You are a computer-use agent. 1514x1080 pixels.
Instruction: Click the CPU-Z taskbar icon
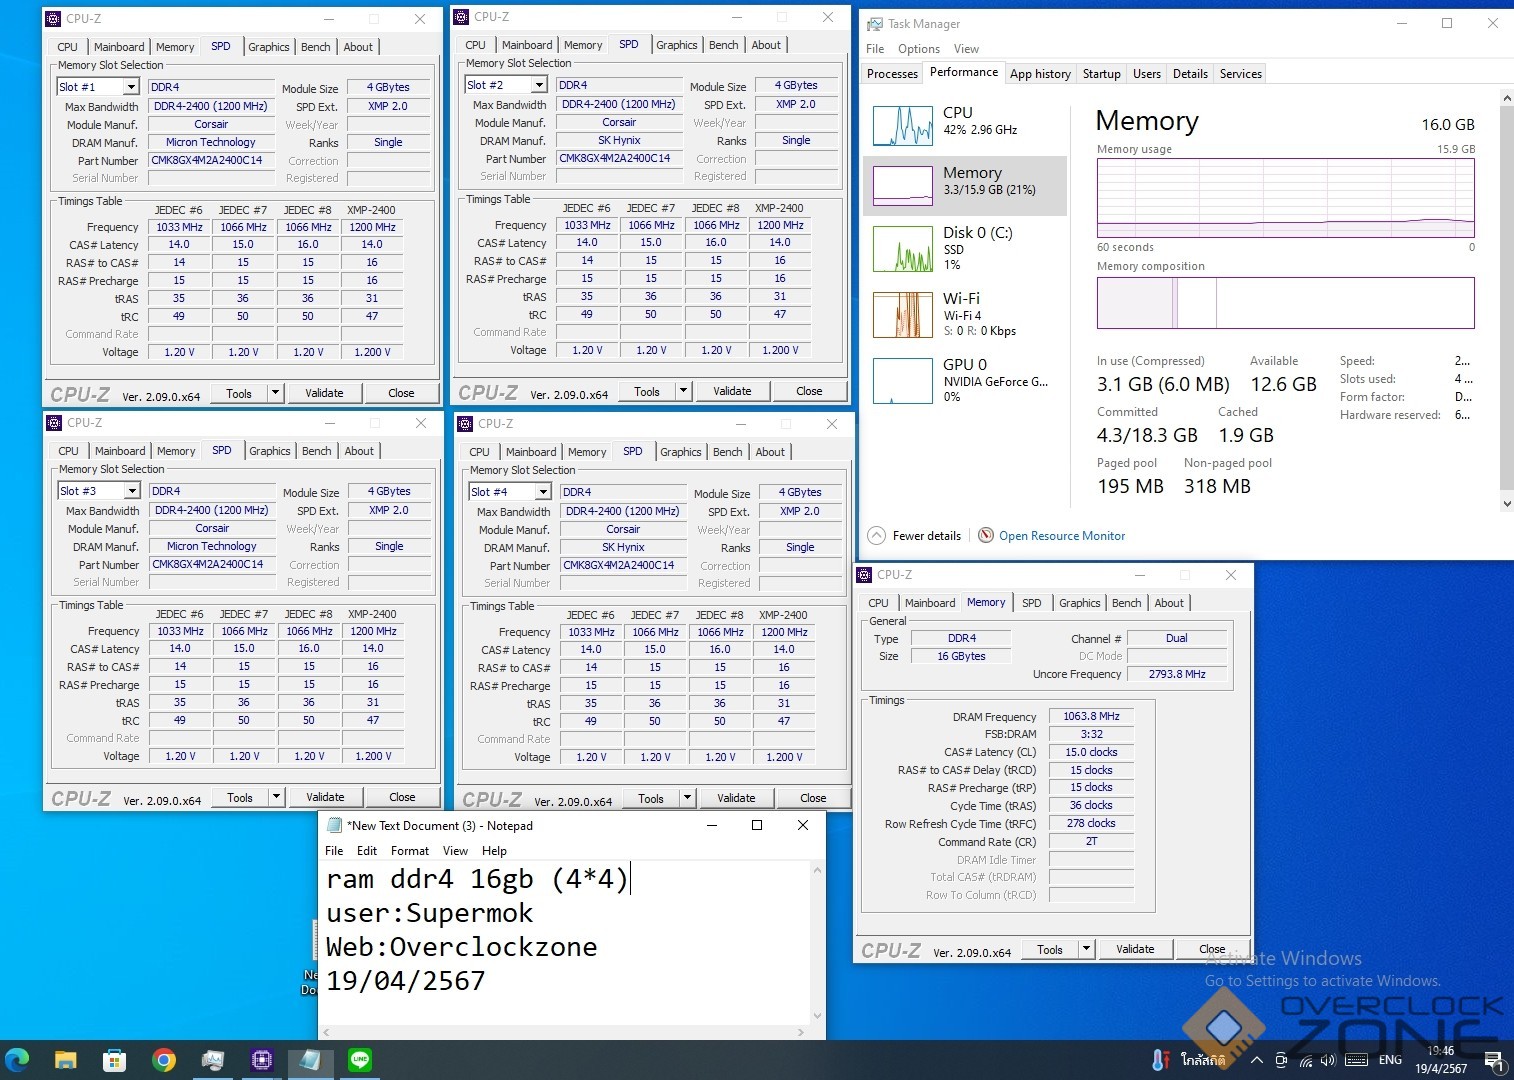tap(262, 1060)
